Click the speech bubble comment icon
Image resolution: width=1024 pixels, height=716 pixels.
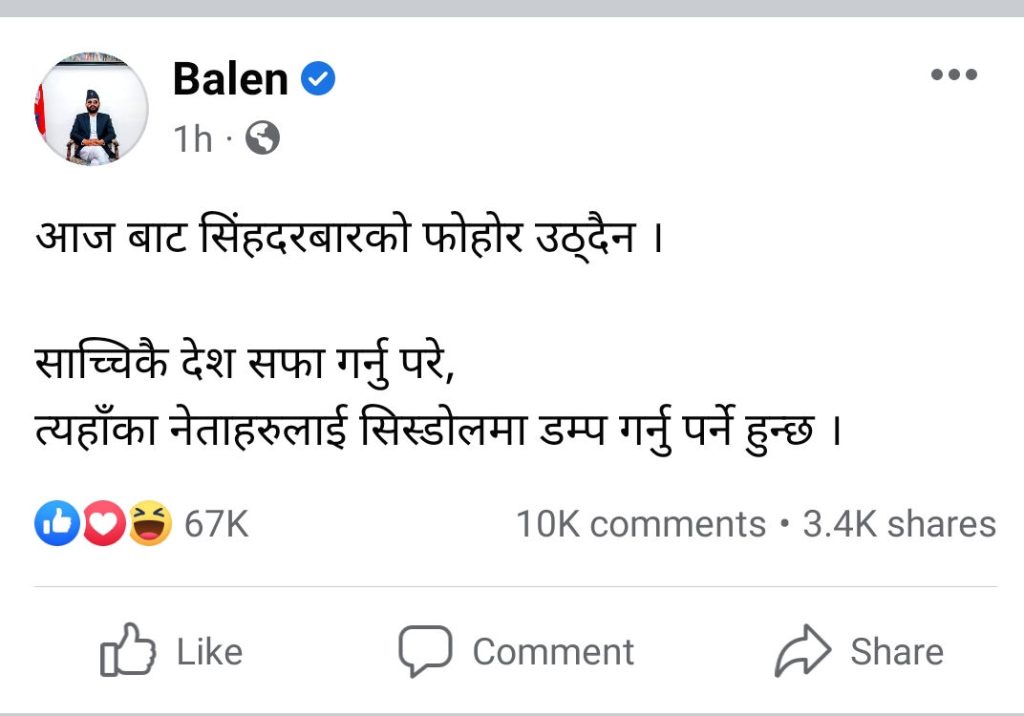click(x=425, y=652)
